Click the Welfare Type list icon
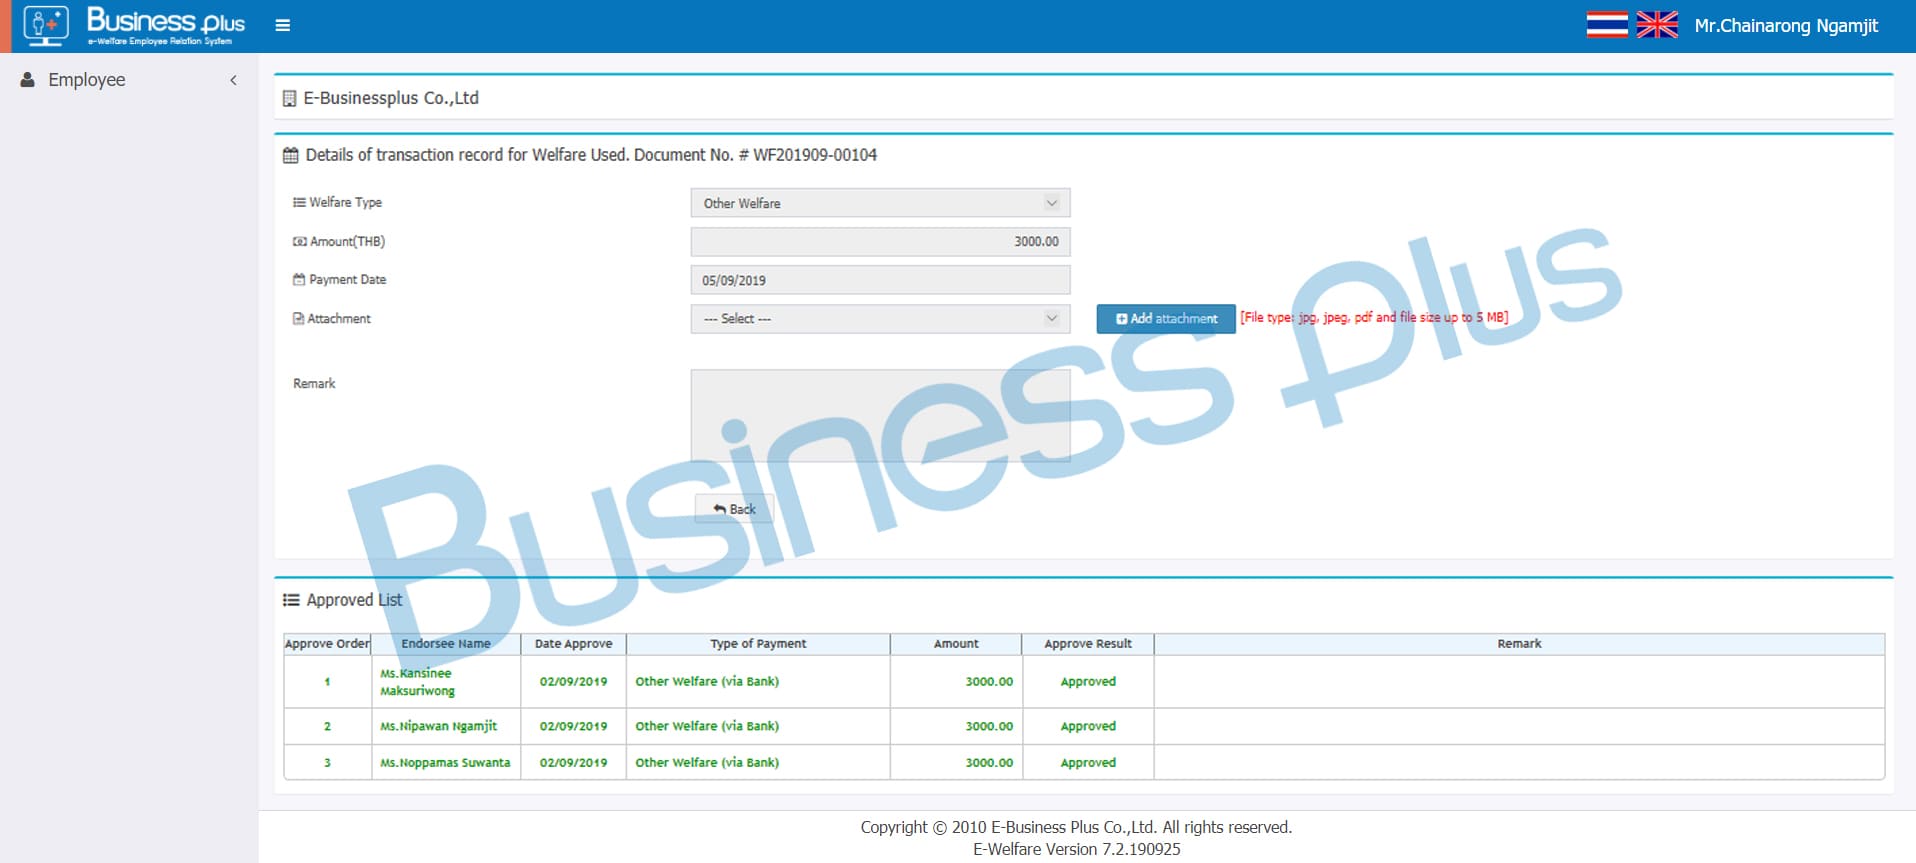The height and width of the screenshot is (863, 1916). [299, 202]
